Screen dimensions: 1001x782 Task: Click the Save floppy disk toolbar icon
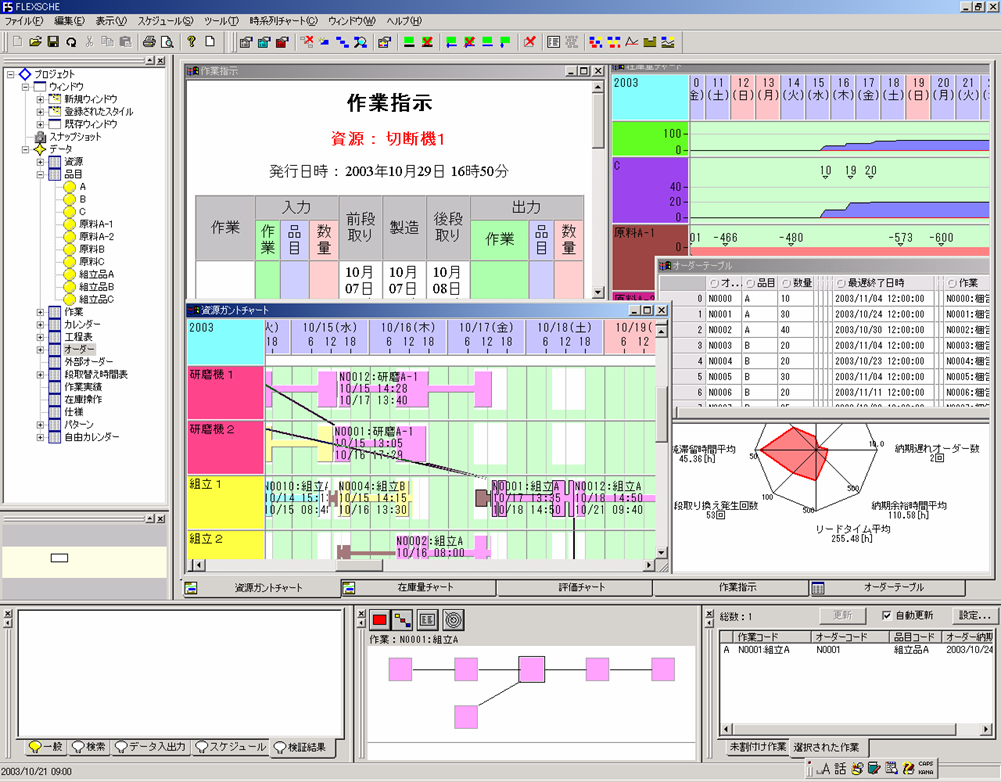pos(53,42)
